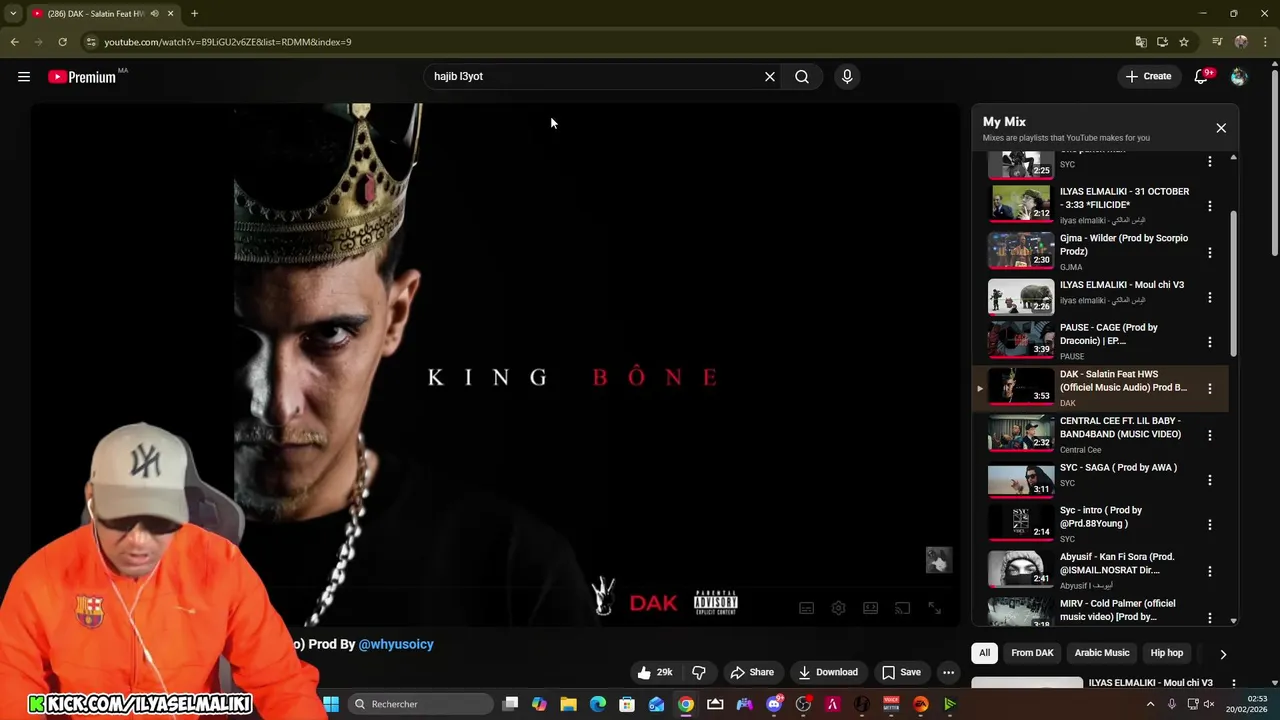This screenshot has height=720, width=1280.
Task: Cast the video with Play on TV icon
Action: [902, 608]
